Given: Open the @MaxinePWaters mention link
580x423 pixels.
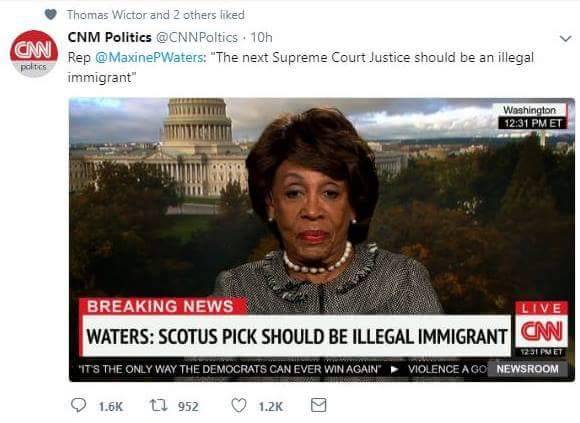Looking at the screenshot, I should click(x=149, y=58).
